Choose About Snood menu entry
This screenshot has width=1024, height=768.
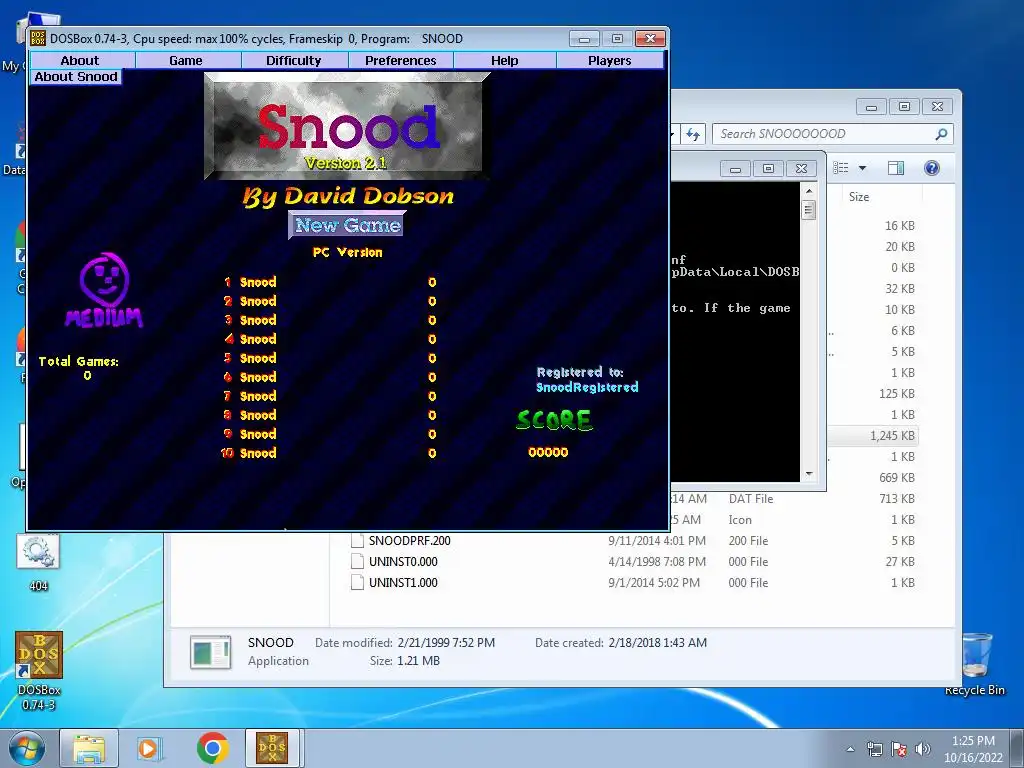(76, 77)
